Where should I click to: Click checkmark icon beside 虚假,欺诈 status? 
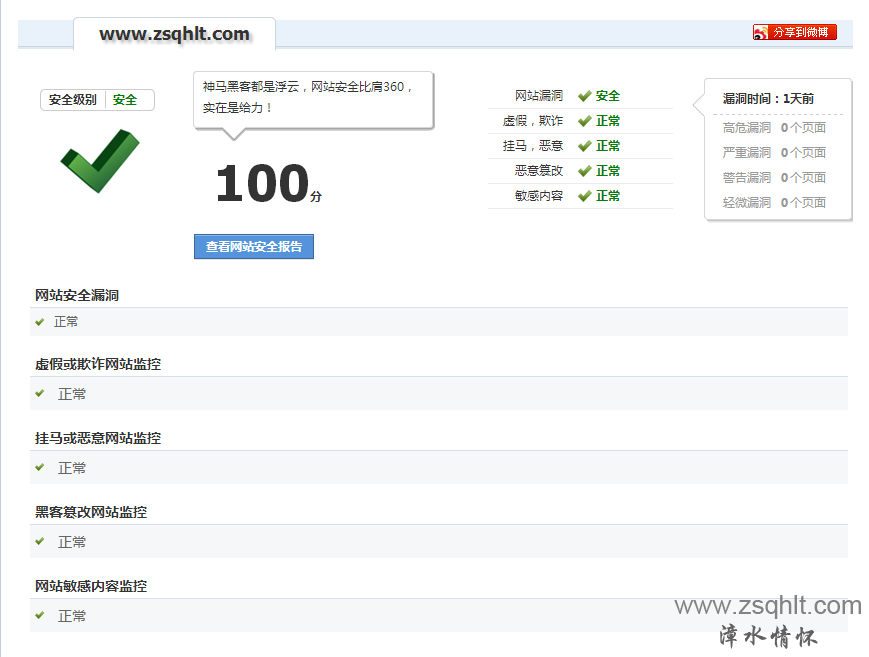585,121
